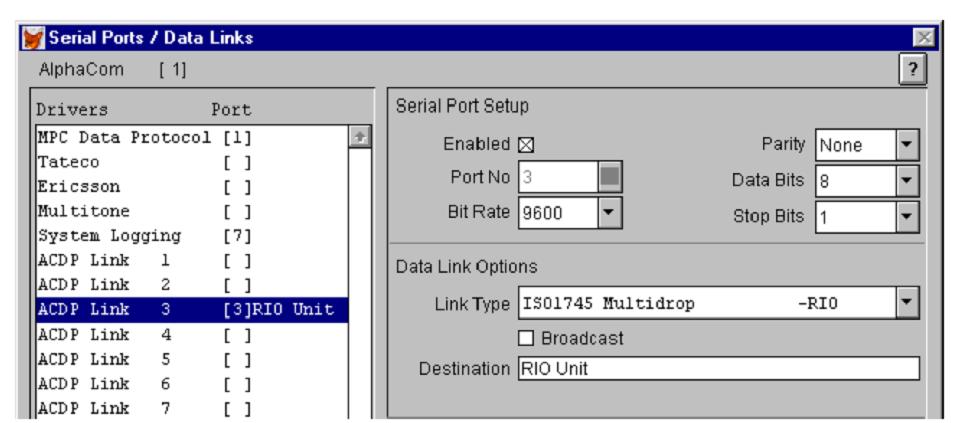The height and width of the screenshot is (423, 955).
Task: Select ACDP Link 4 row
Action: 192,335
